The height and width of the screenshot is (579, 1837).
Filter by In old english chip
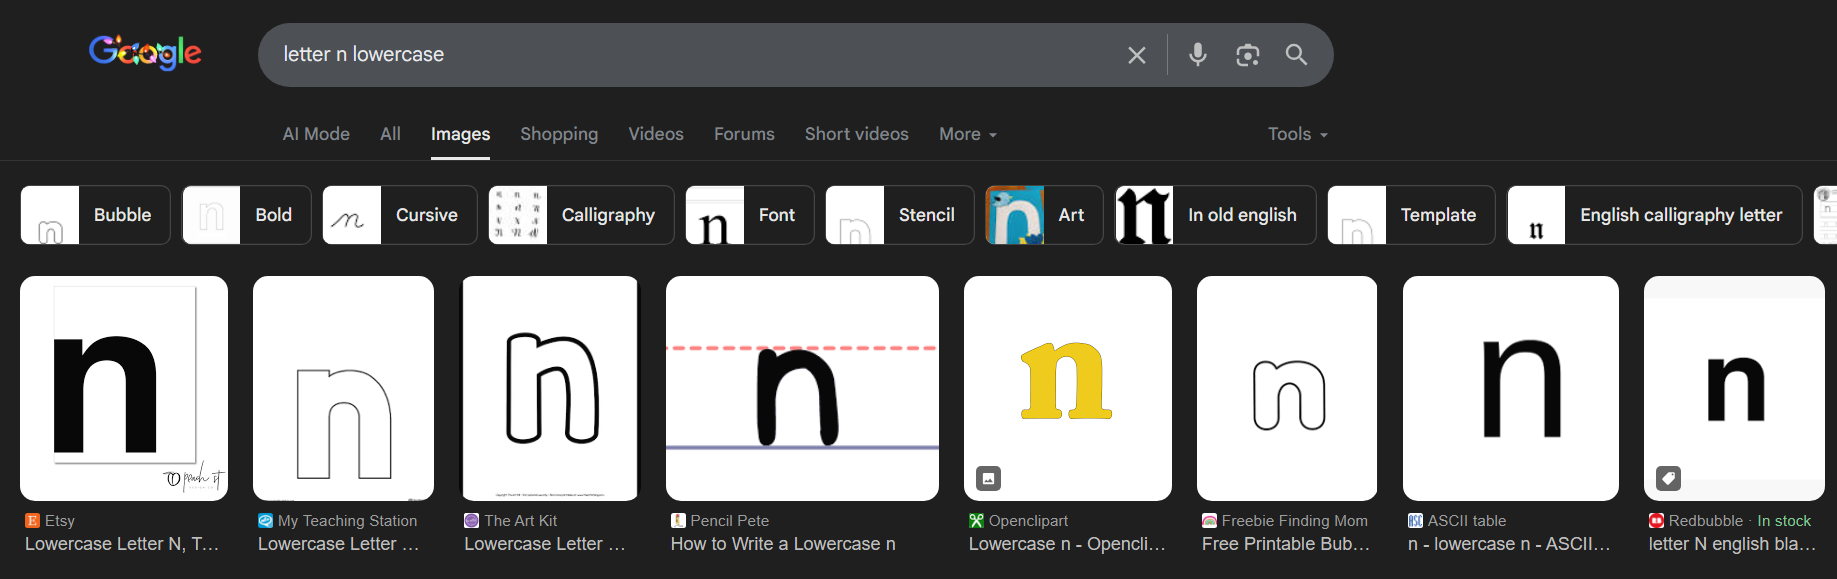point(1216,215)
